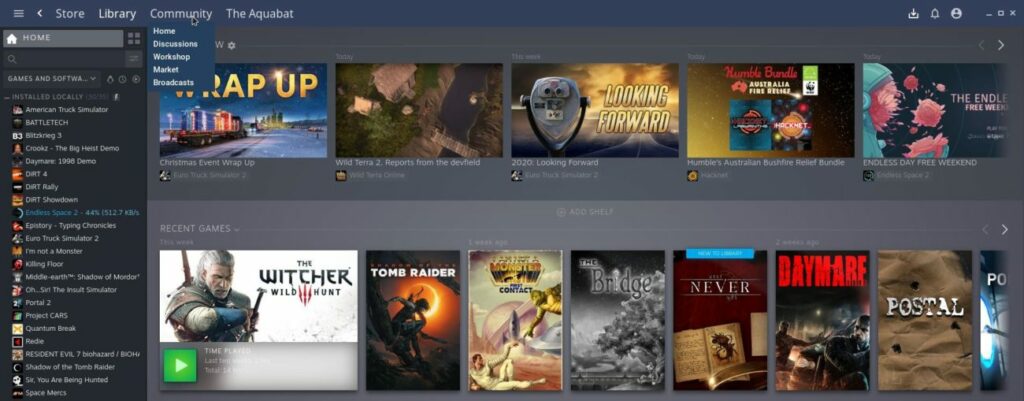Open the notifications bell
1024x401 pixels.
[935, 14]
